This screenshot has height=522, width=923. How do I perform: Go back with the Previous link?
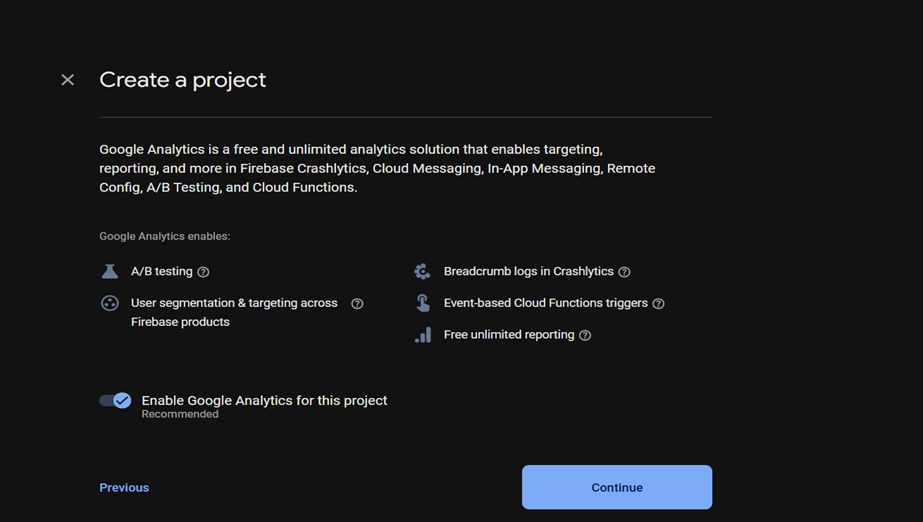[124, 488]
